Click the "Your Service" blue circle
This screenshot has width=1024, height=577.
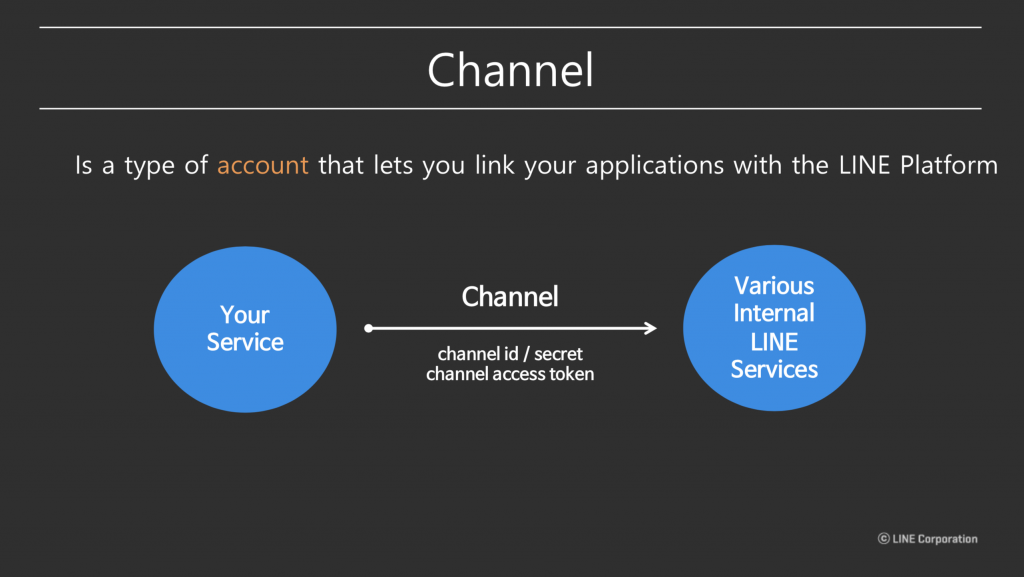click(x=245, y=329)
